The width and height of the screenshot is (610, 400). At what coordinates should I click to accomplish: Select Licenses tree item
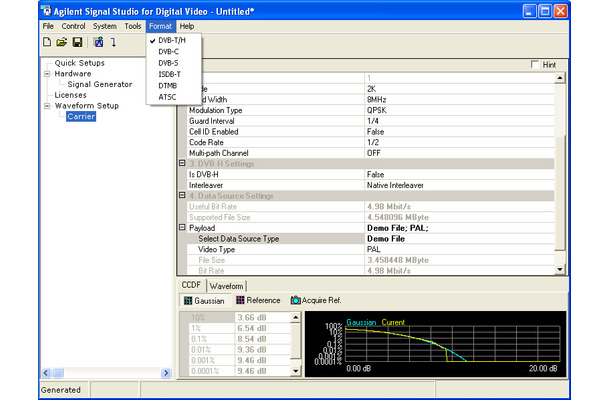click(x=70, y=95)
